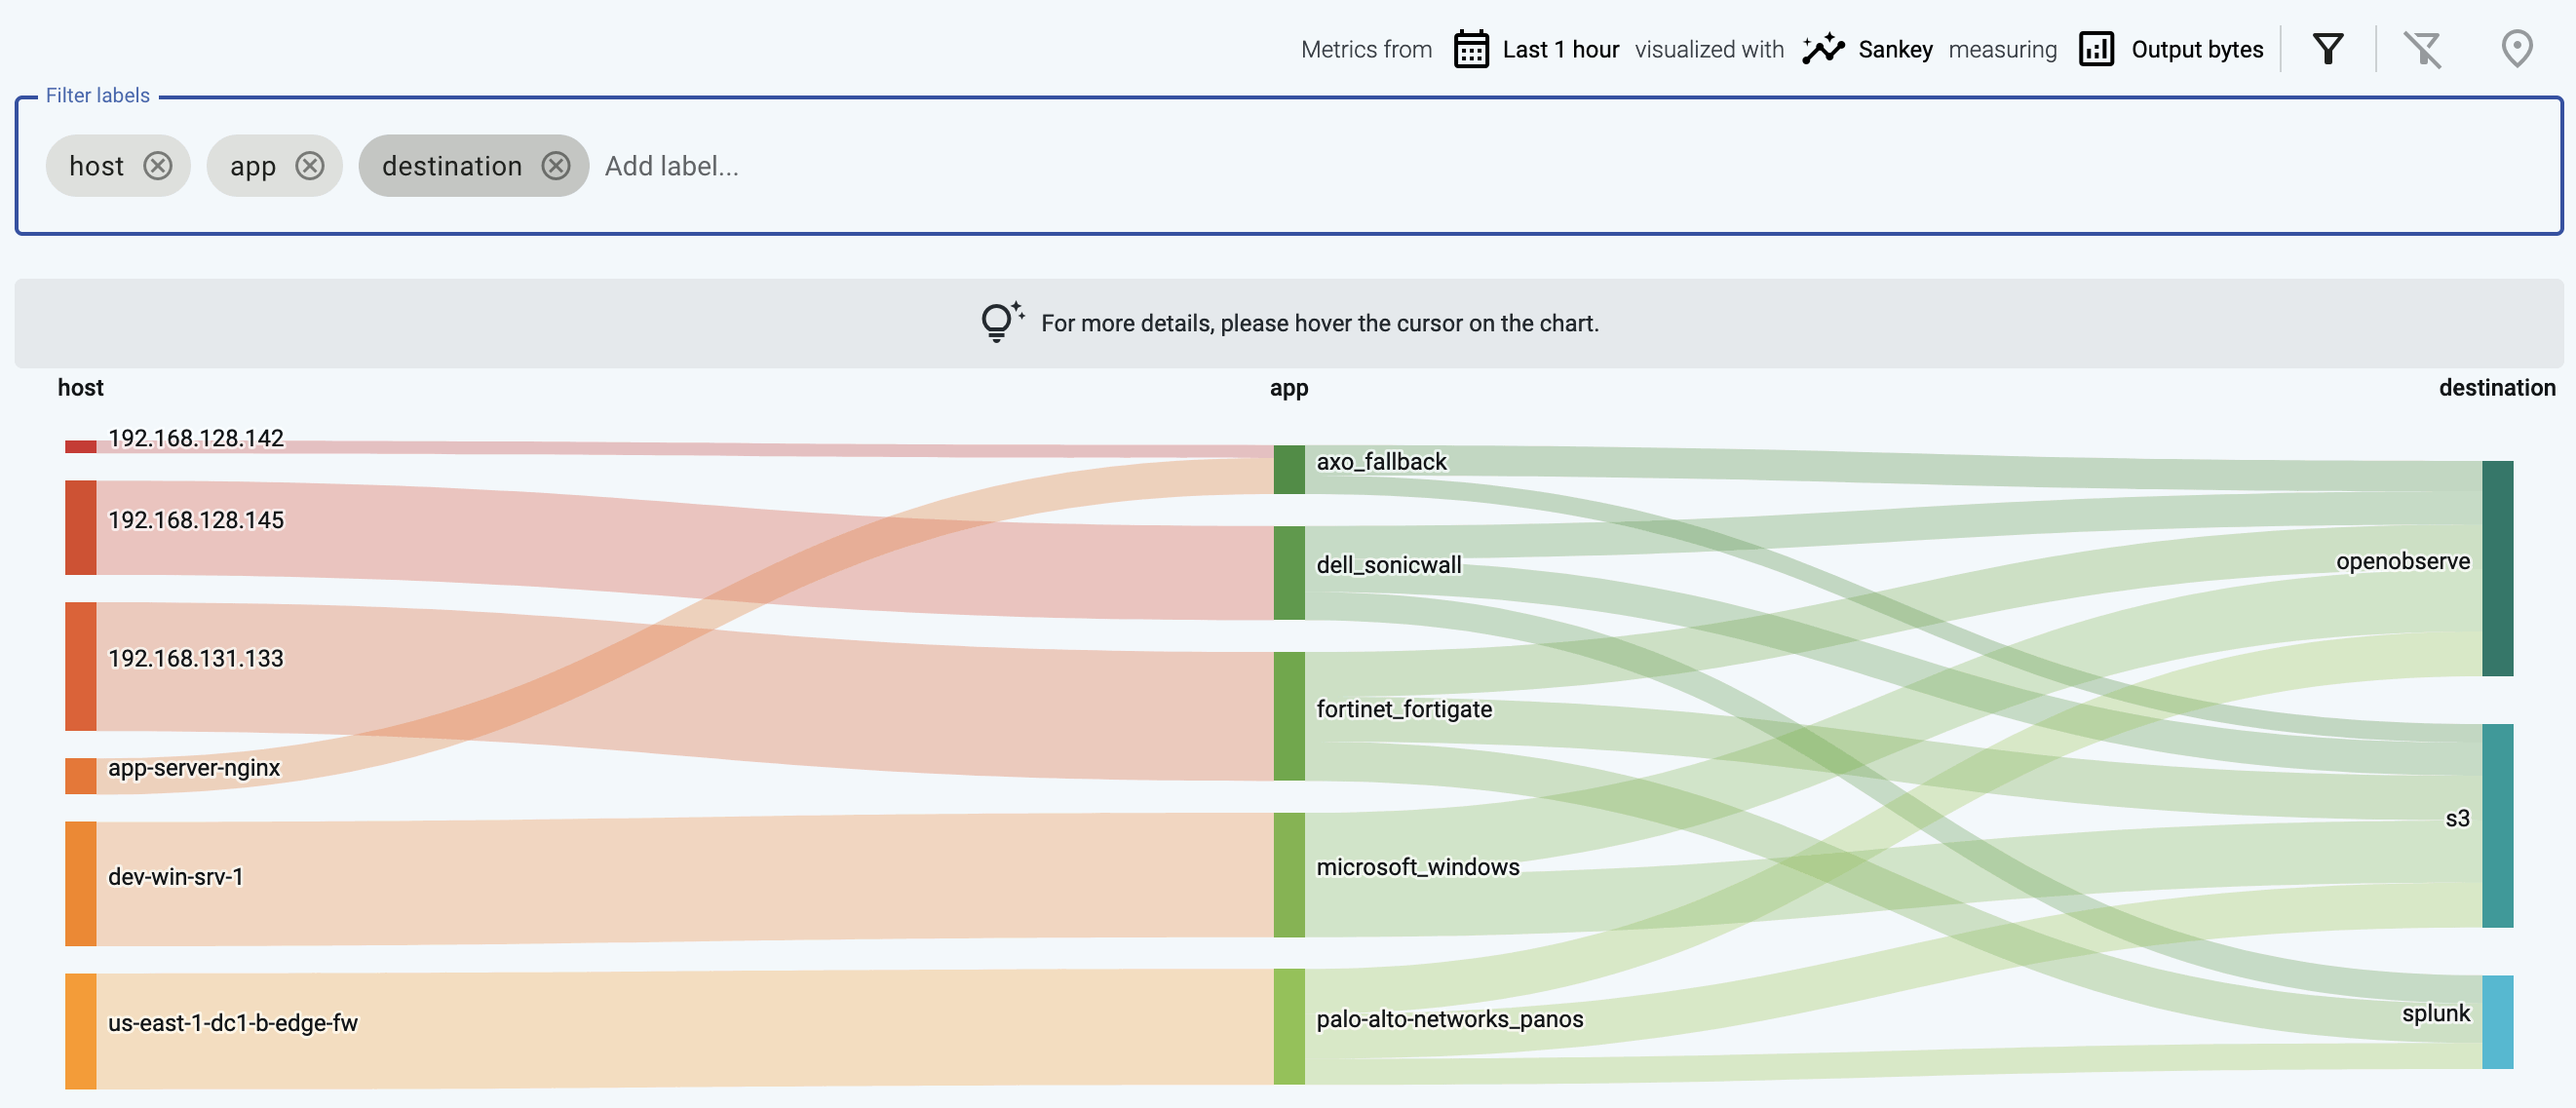Image resolution: width=2576 pixels, height=1108 pixels.
Task: Click the s3 destination node
Action: (x=2497, y=826)
